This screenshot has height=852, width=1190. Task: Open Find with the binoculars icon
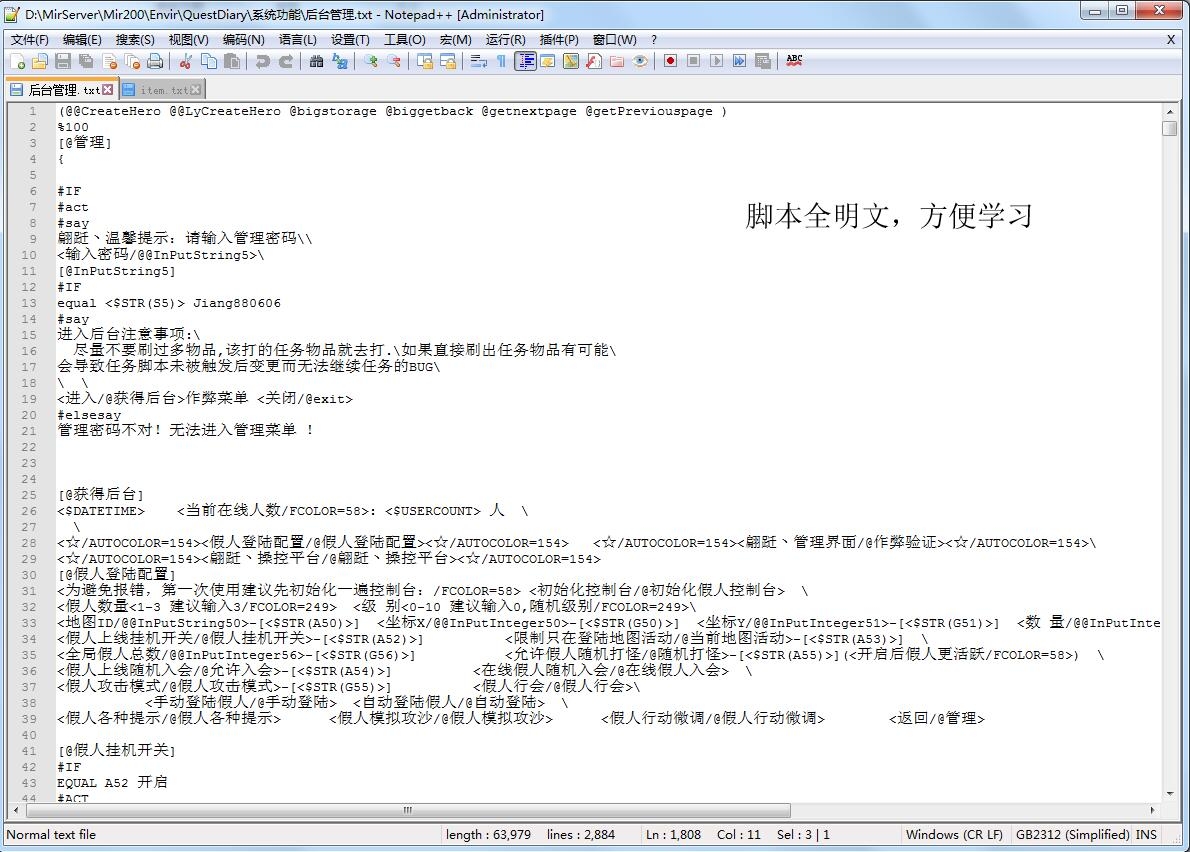316,61
